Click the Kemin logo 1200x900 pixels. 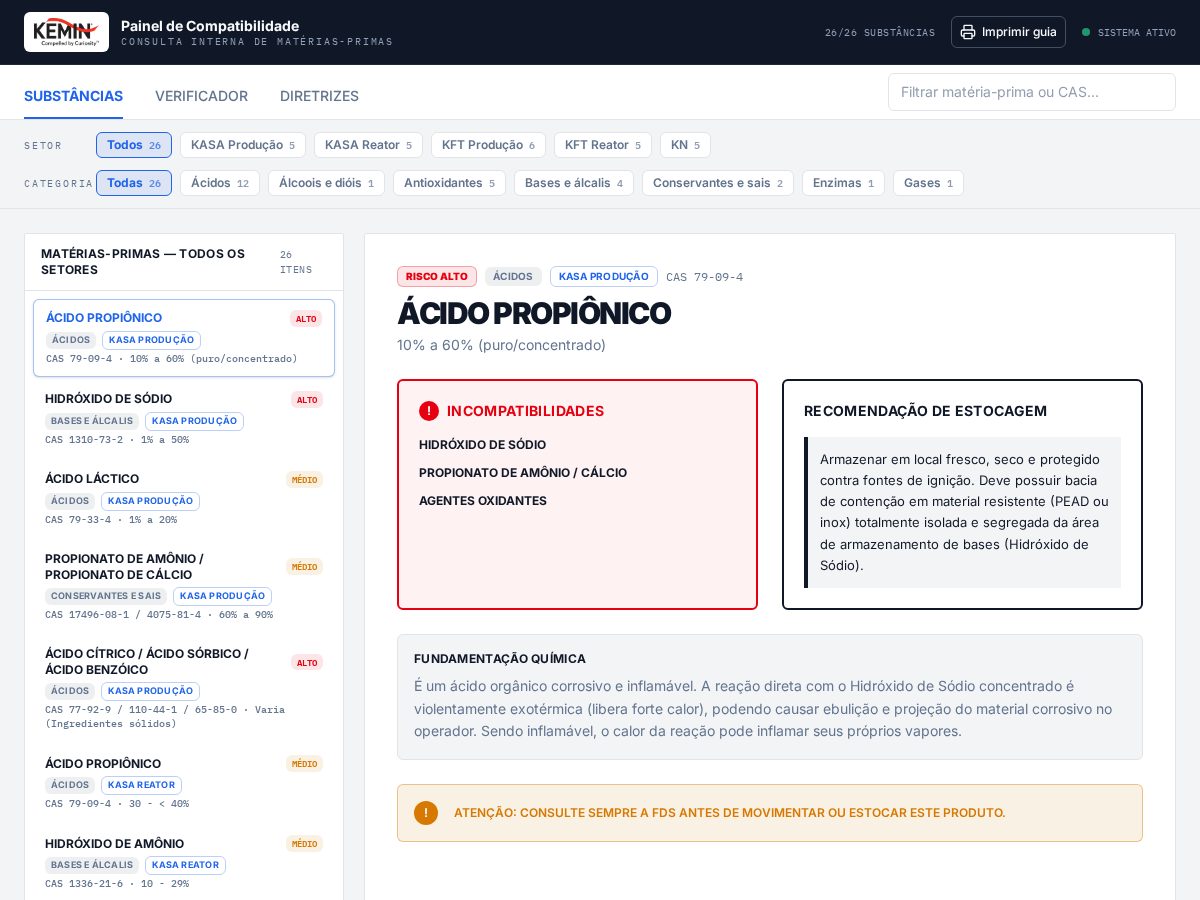coord(66,32)
